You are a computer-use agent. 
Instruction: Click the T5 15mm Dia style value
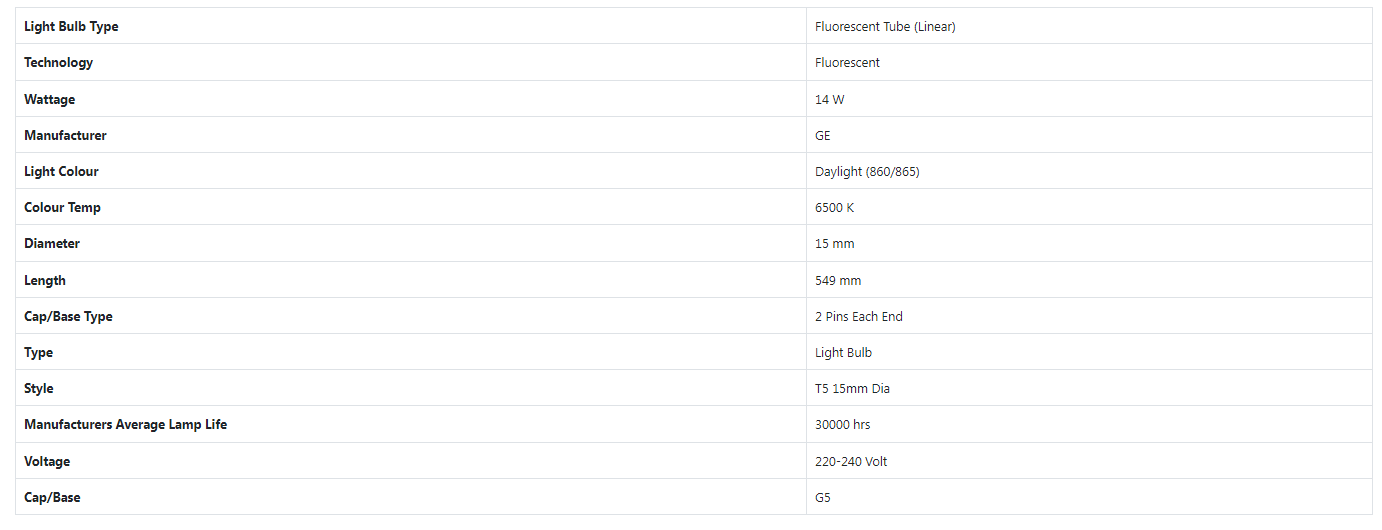[852, 389]
